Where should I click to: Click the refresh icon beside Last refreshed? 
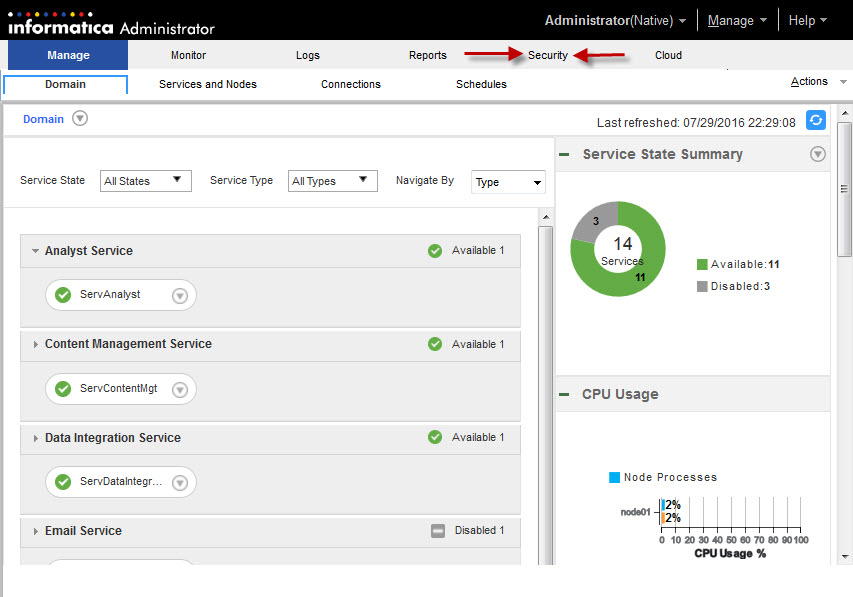pyautogui.click(x=815, y=120)
